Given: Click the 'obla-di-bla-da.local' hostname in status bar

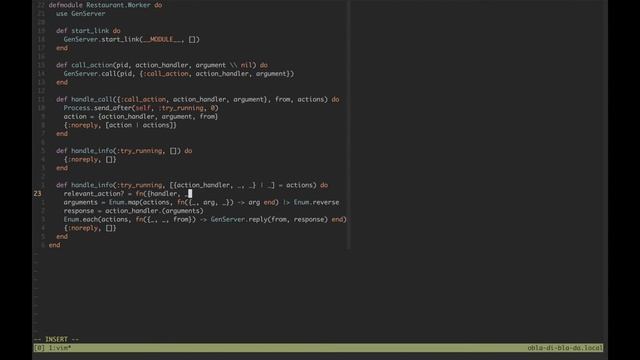Looking at the screenshot, I should point(565,348).
